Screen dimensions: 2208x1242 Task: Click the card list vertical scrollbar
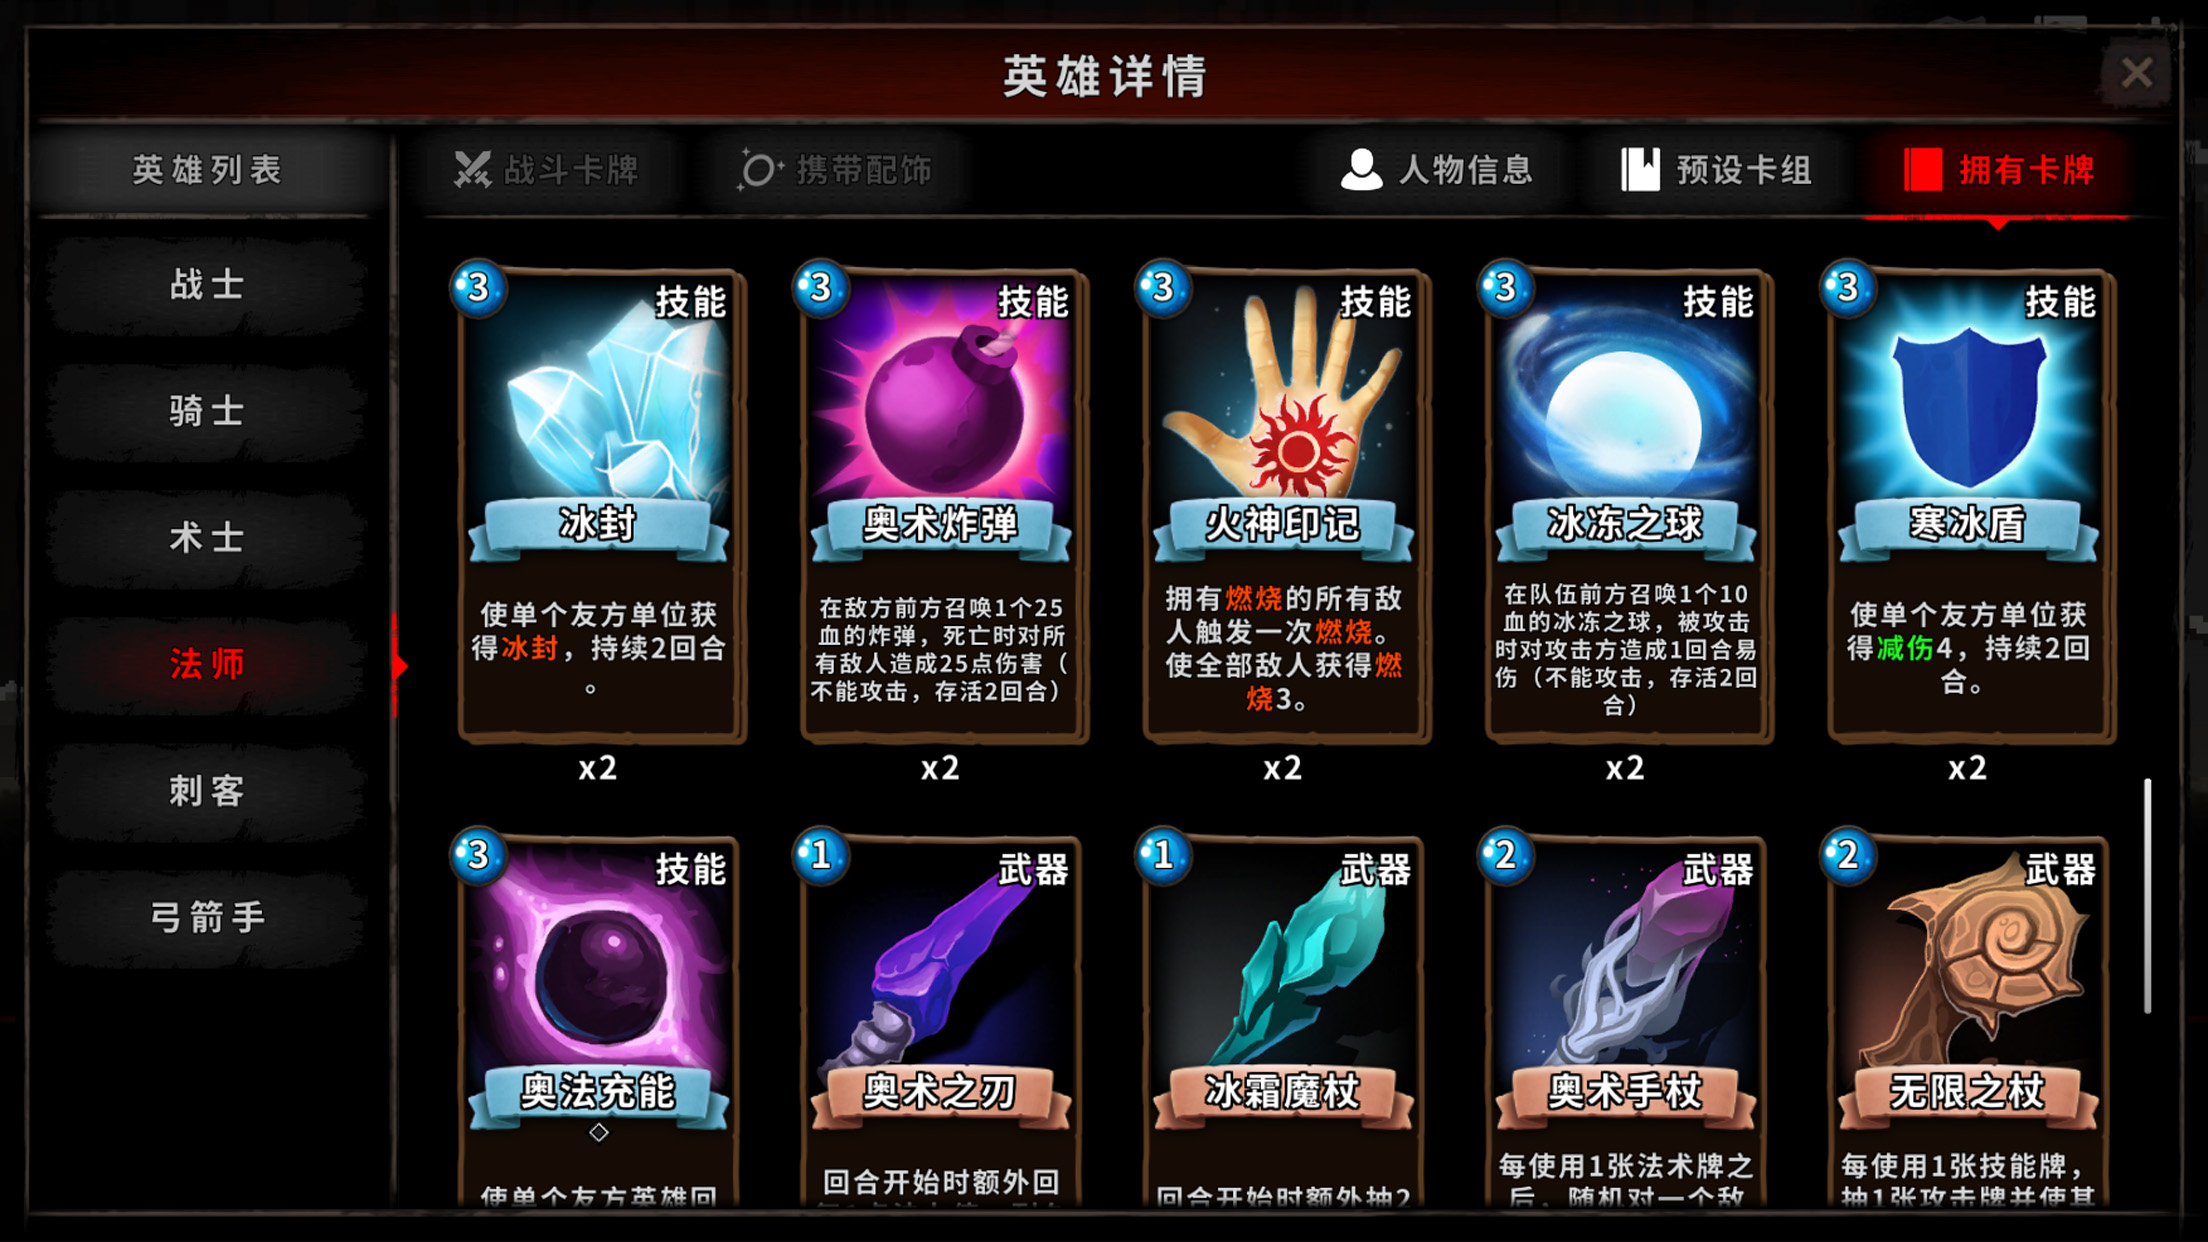click(x=2147, y=896)
